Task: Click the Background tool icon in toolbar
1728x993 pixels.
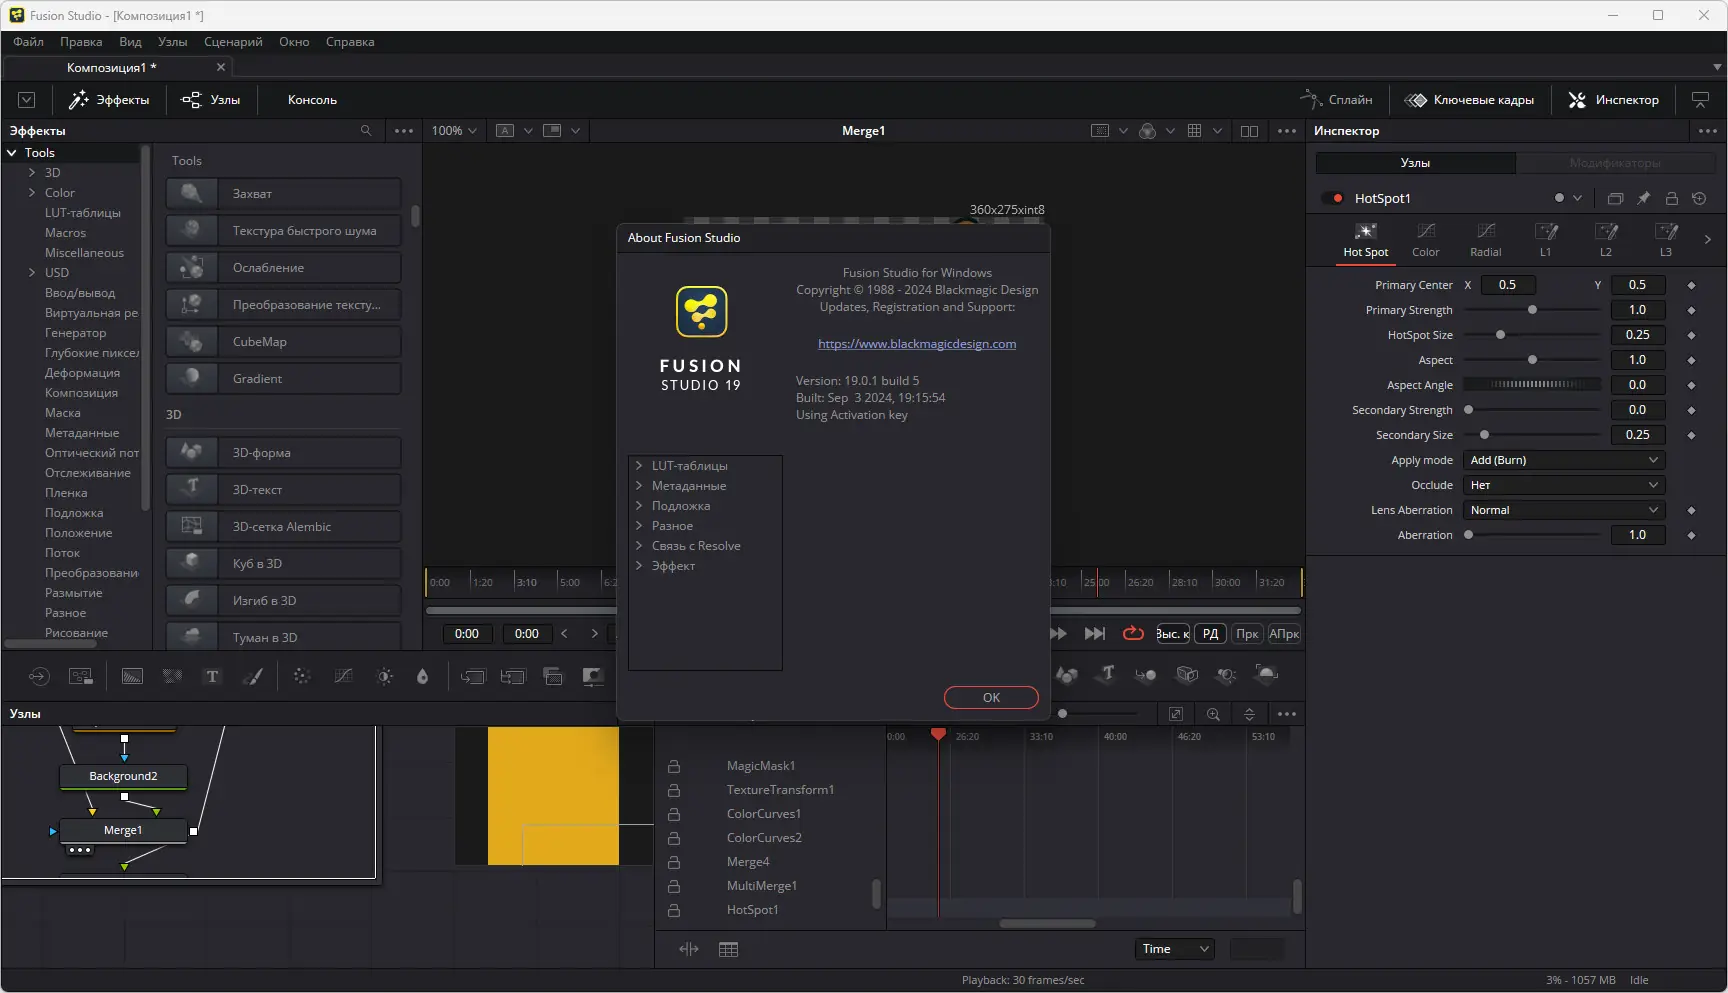Action: [x=132, y=677]
